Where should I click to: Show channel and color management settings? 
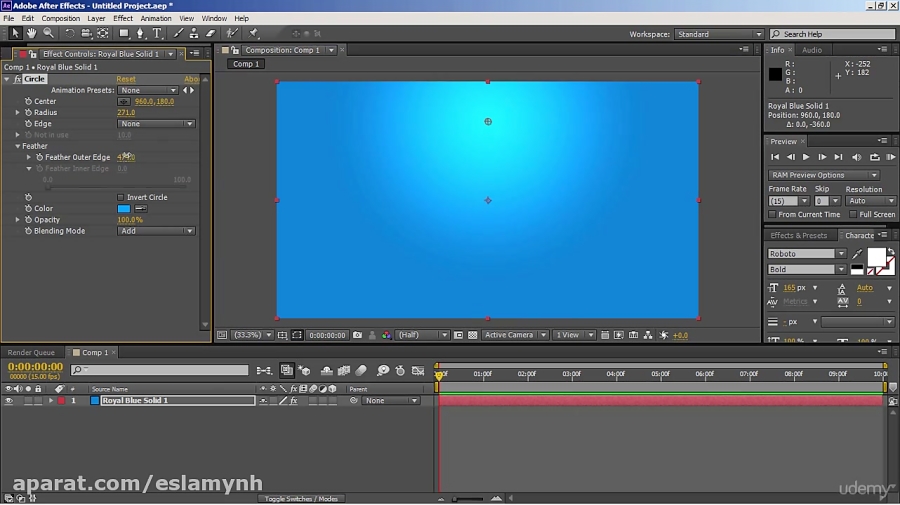(x=386, y=335)
